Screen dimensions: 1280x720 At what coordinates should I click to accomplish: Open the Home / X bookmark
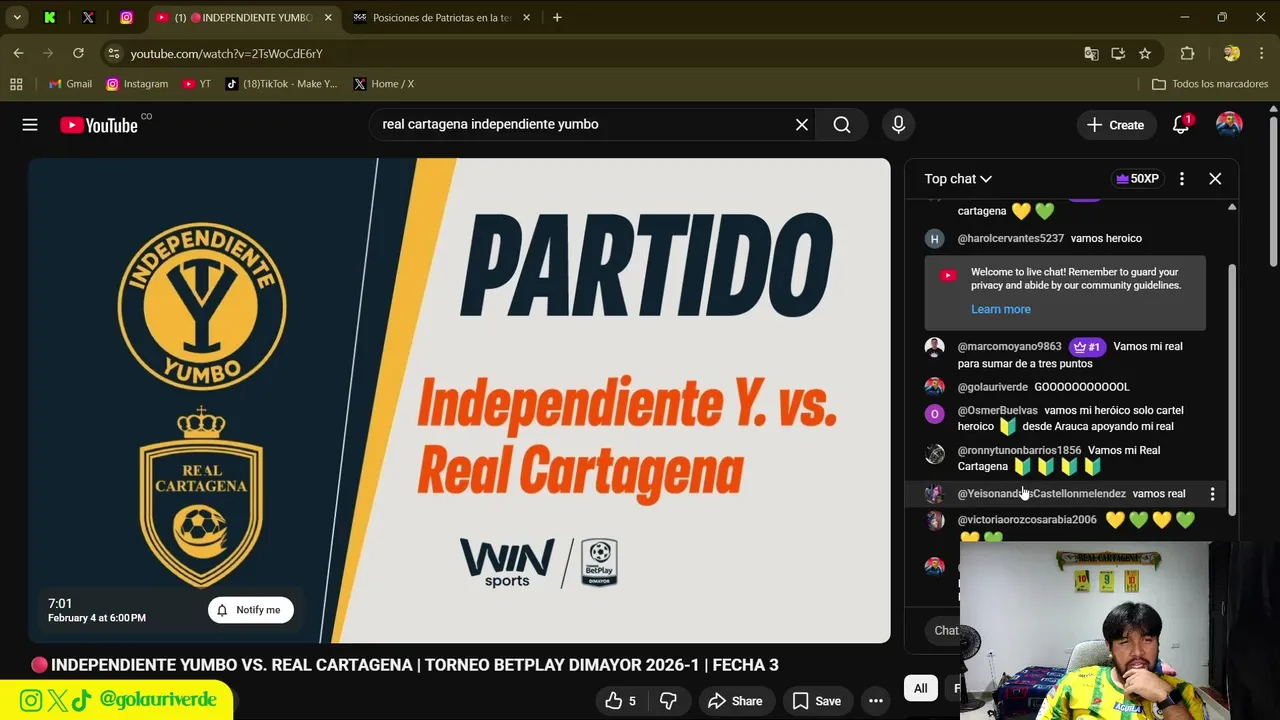(383, 84)
